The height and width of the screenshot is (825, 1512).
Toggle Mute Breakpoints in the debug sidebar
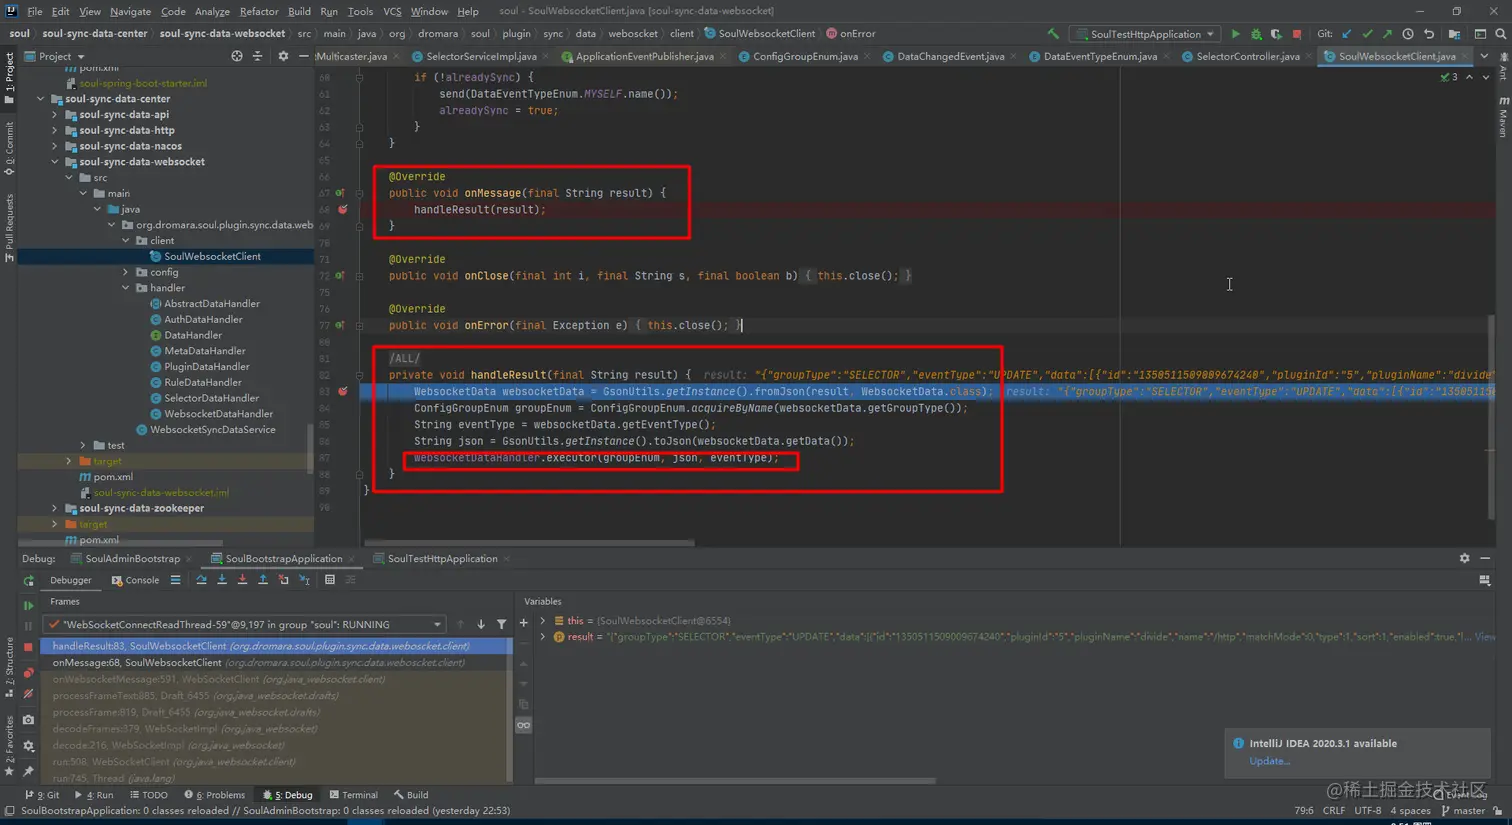click(28, 694)
